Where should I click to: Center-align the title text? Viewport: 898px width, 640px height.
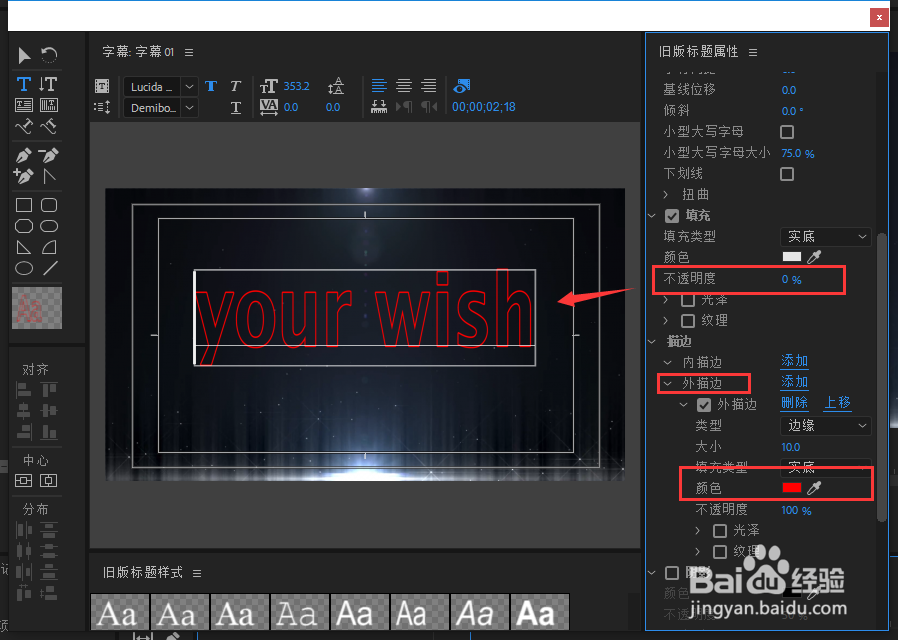[x=404, y=86]
